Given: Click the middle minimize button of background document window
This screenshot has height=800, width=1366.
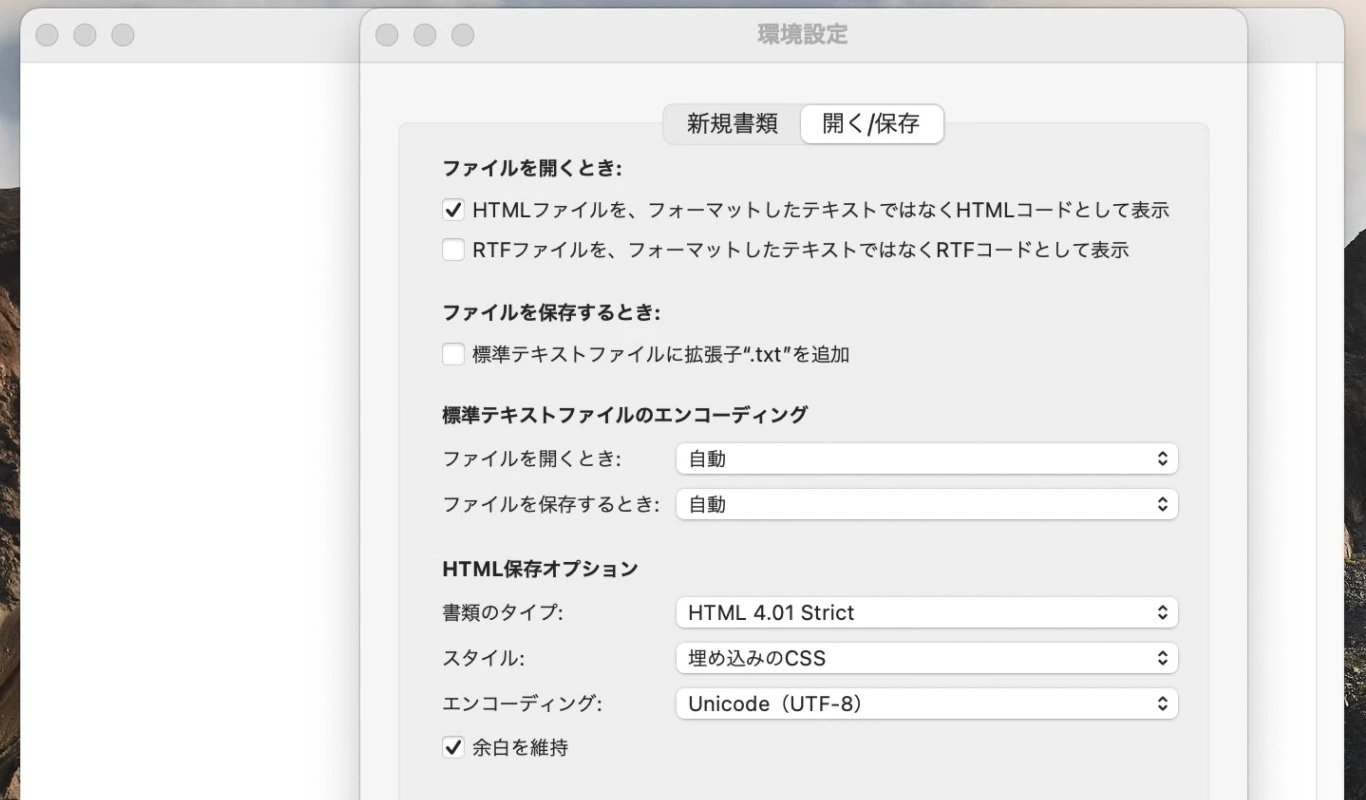Looking at the screenshot, I should click(85, 35).
